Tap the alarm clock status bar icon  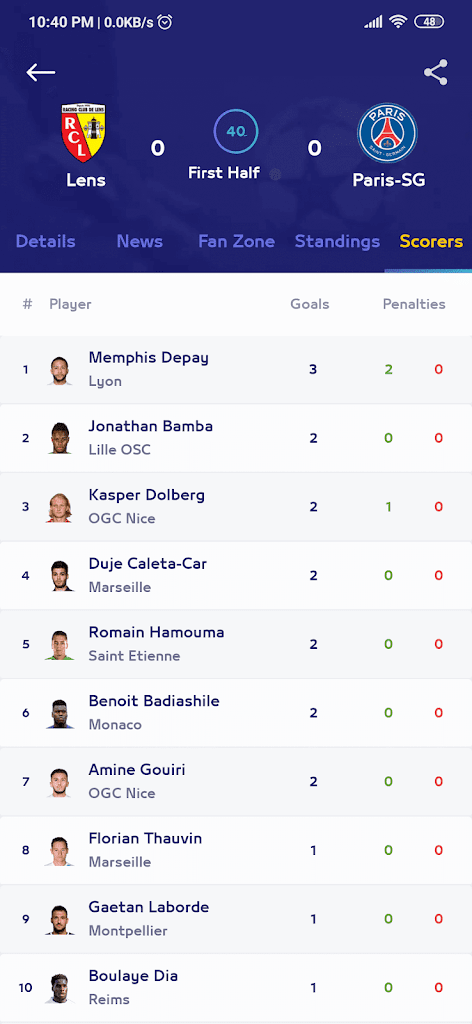point(166,22)
